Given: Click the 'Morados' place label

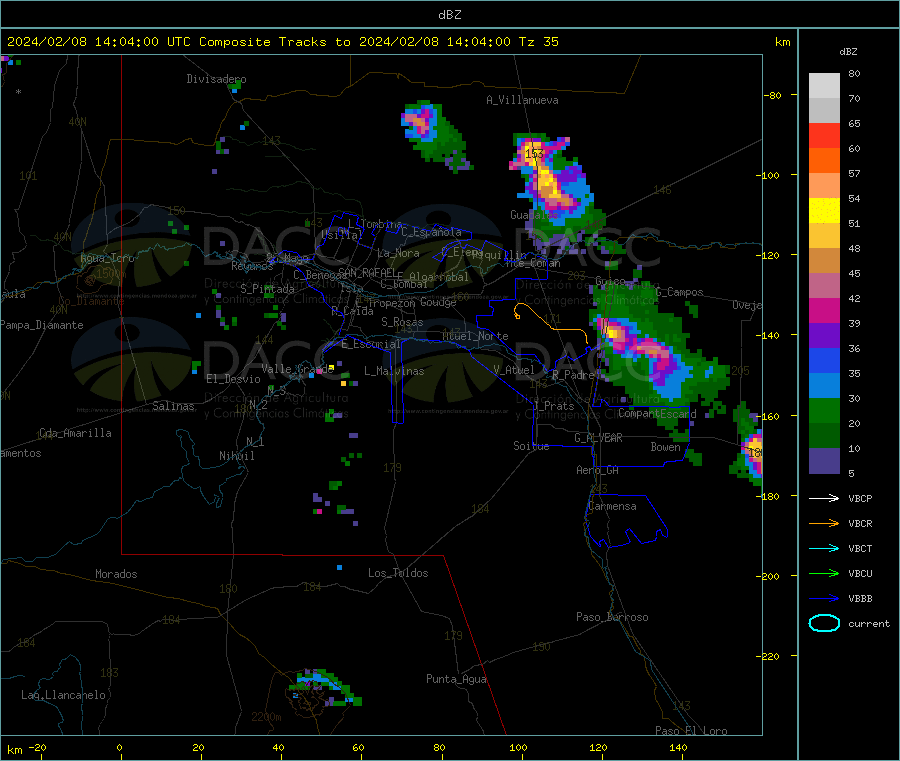Looking at the screenshot, I should pyautogui.click(x=116, y=574).
